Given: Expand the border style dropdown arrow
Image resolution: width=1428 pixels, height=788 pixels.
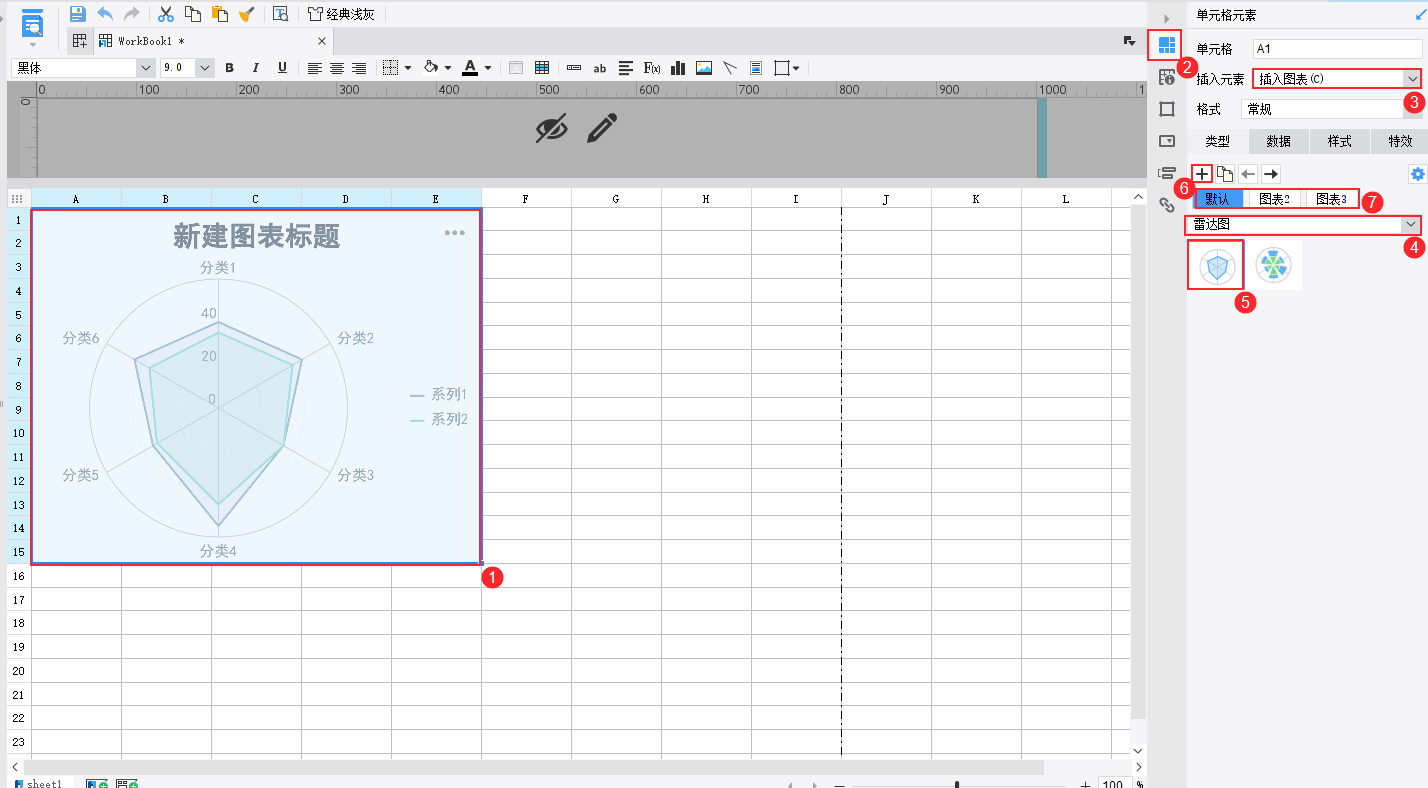Looking at the screenshot, I should point(408,68).
